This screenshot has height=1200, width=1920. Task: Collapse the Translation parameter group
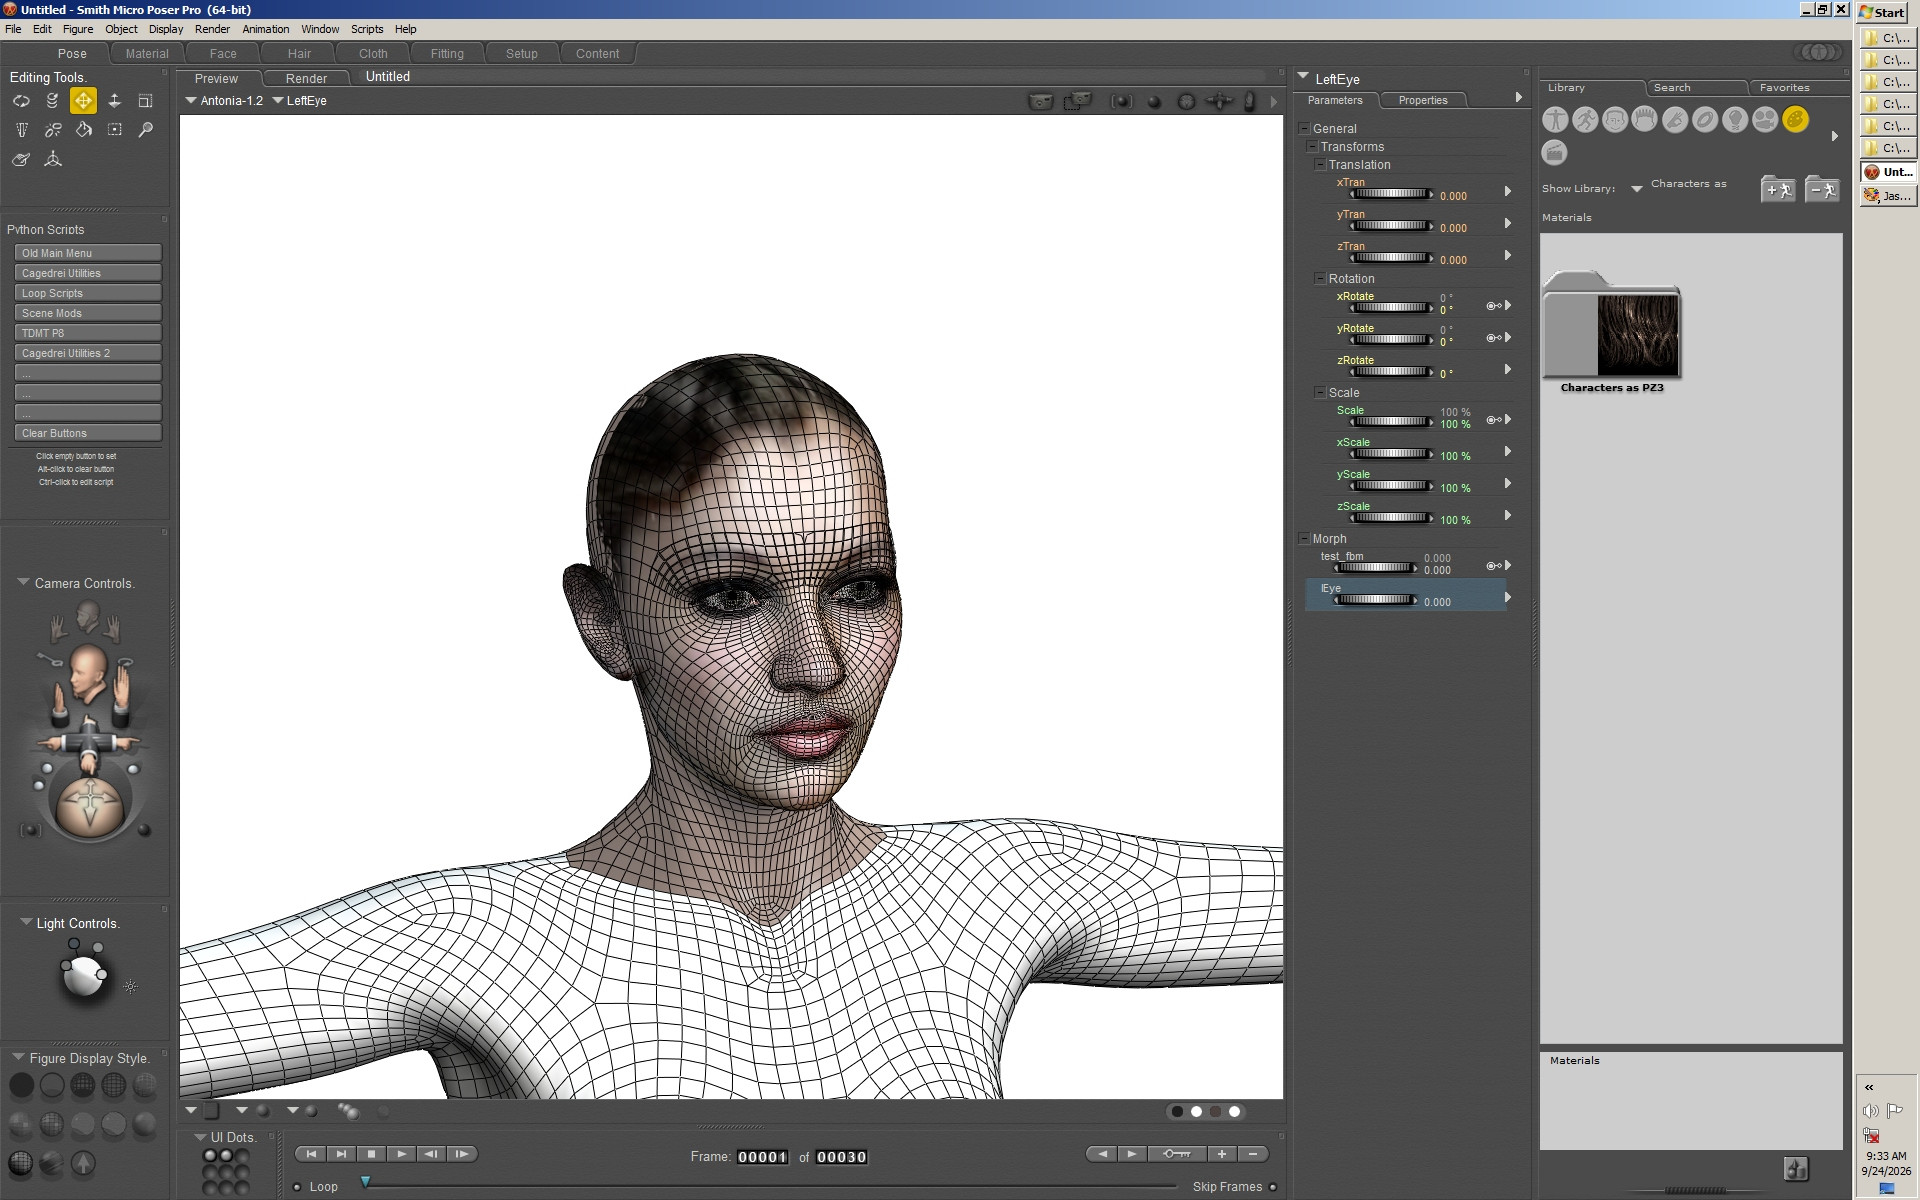1320,164
